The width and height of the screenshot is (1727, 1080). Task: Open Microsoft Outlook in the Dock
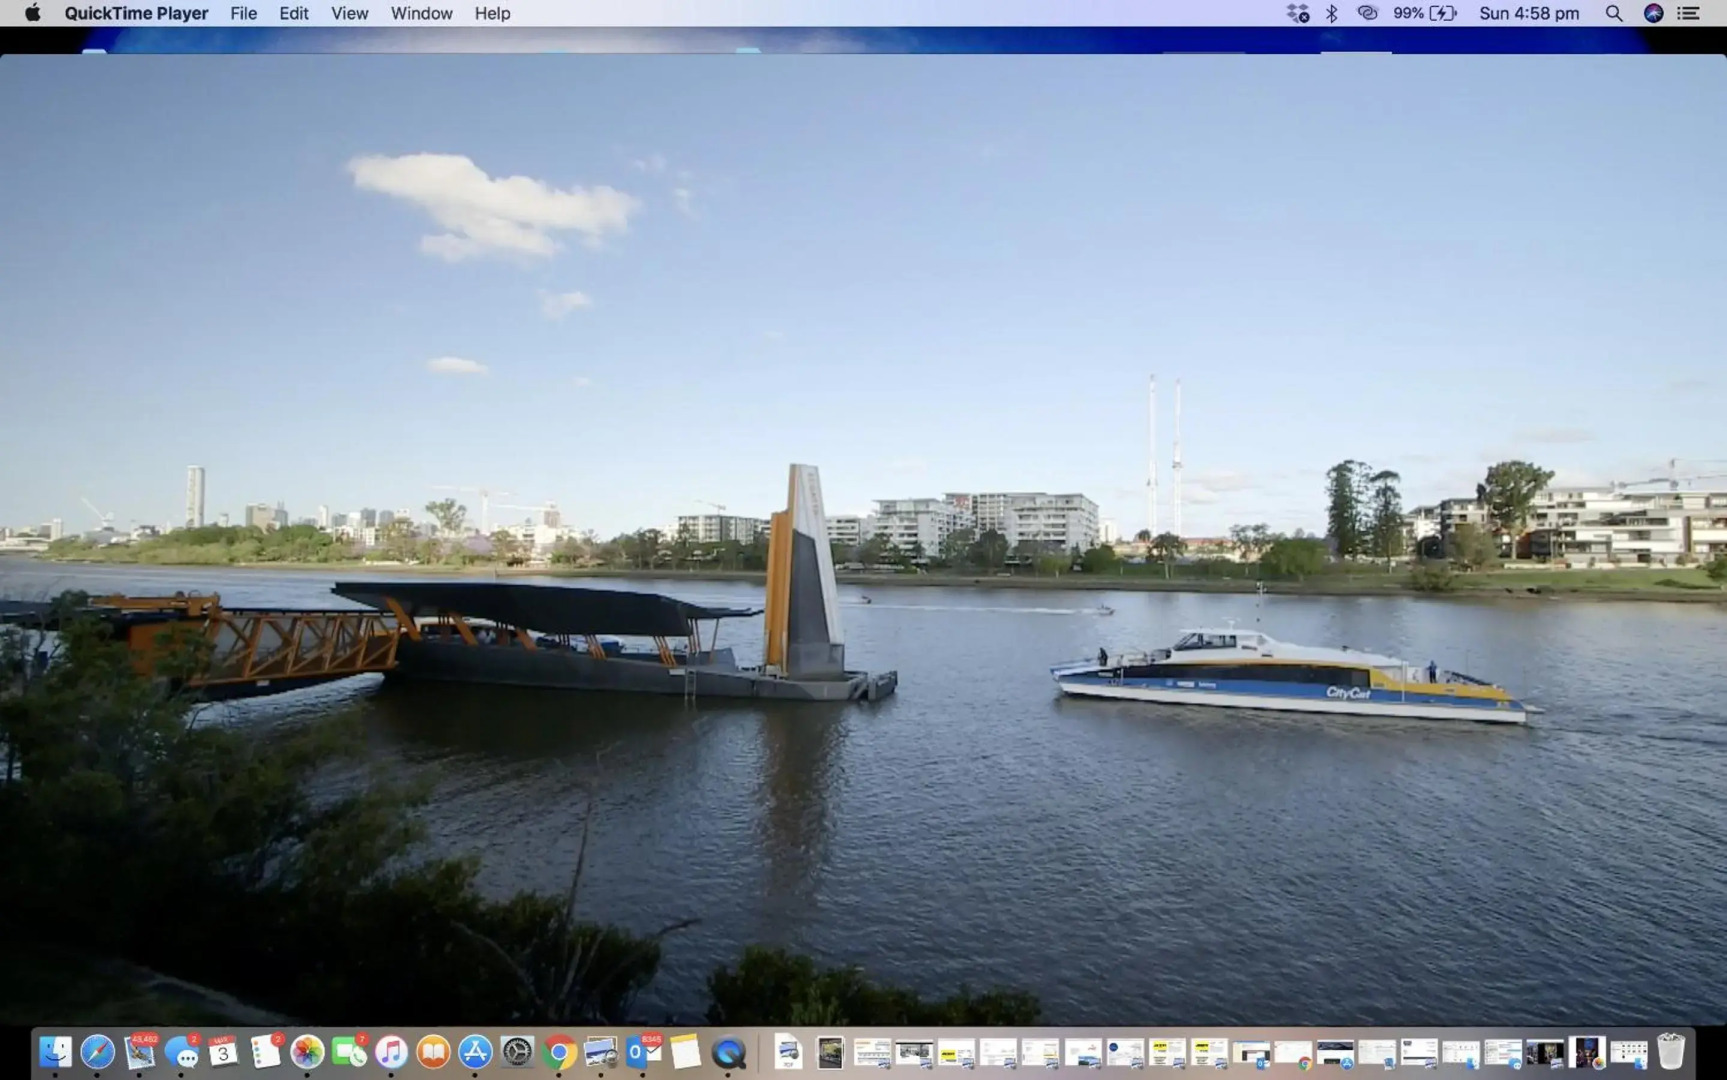(x=643, y=1052)
